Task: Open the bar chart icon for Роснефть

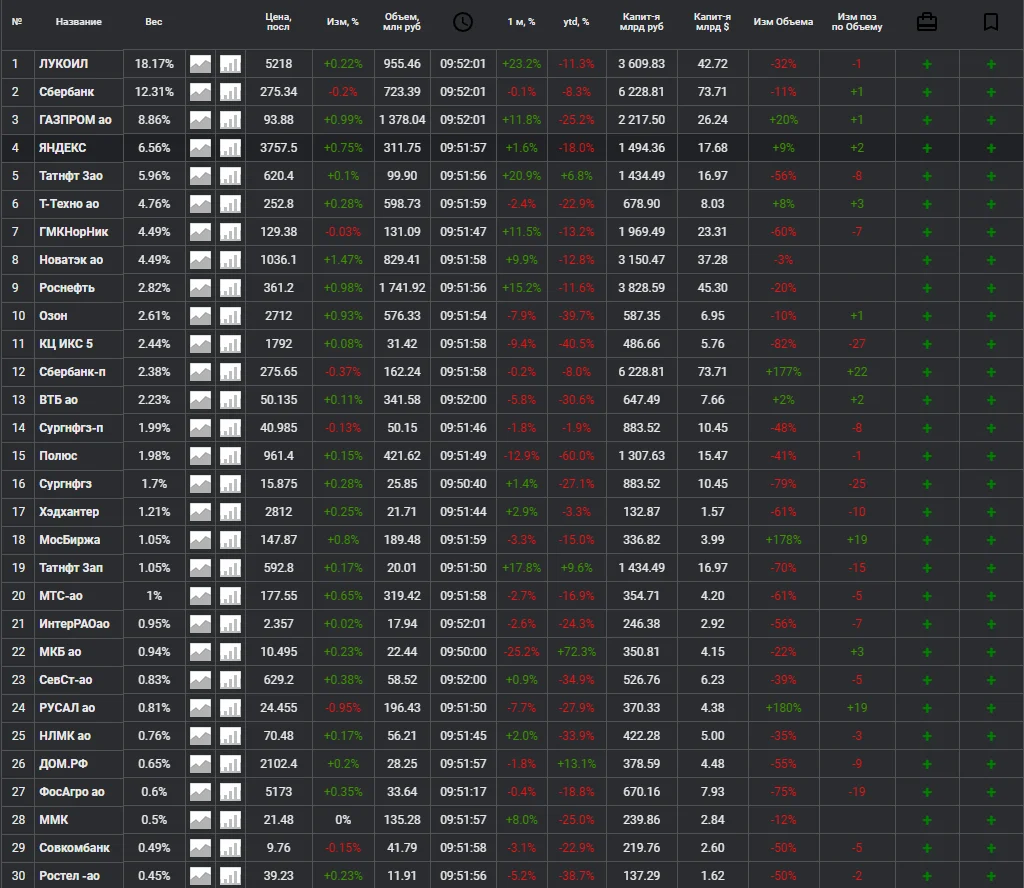Action: tap(231, 288)
